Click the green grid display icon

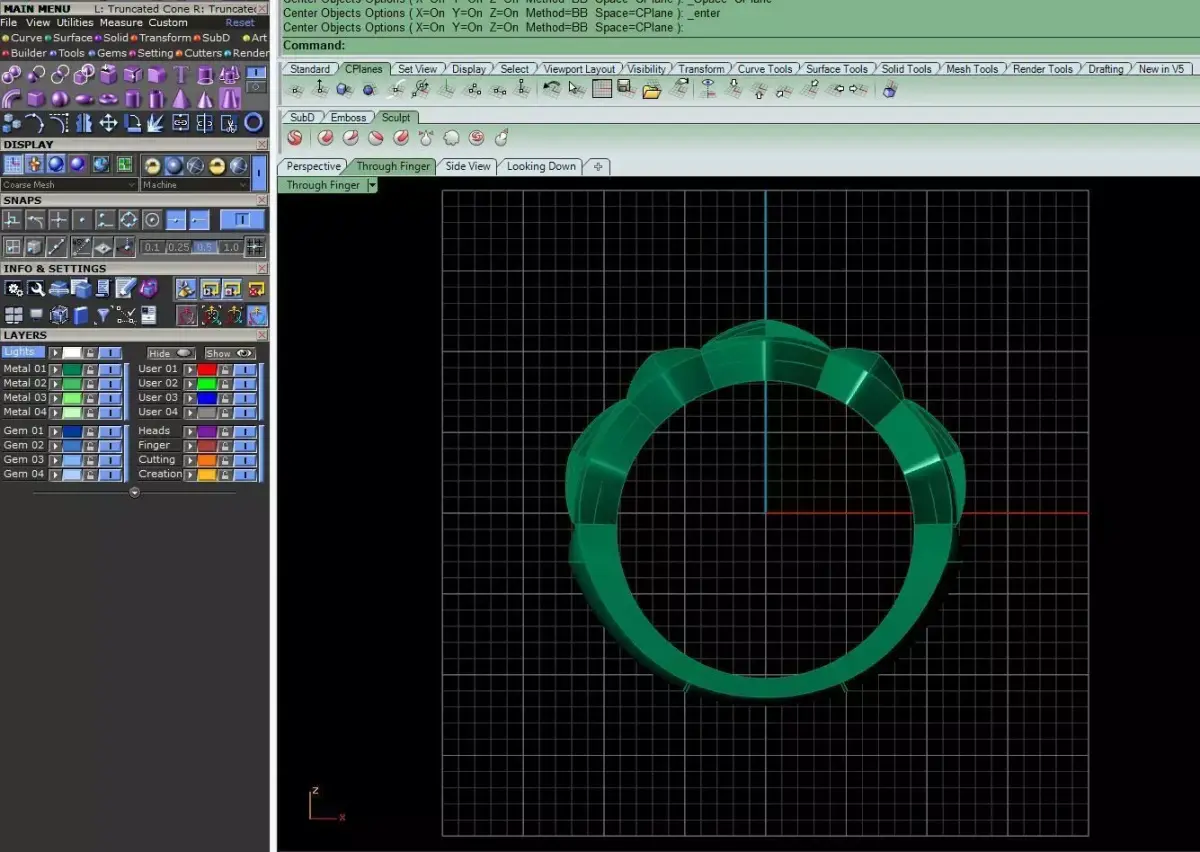pyautogui.click(x=124, y=165)
